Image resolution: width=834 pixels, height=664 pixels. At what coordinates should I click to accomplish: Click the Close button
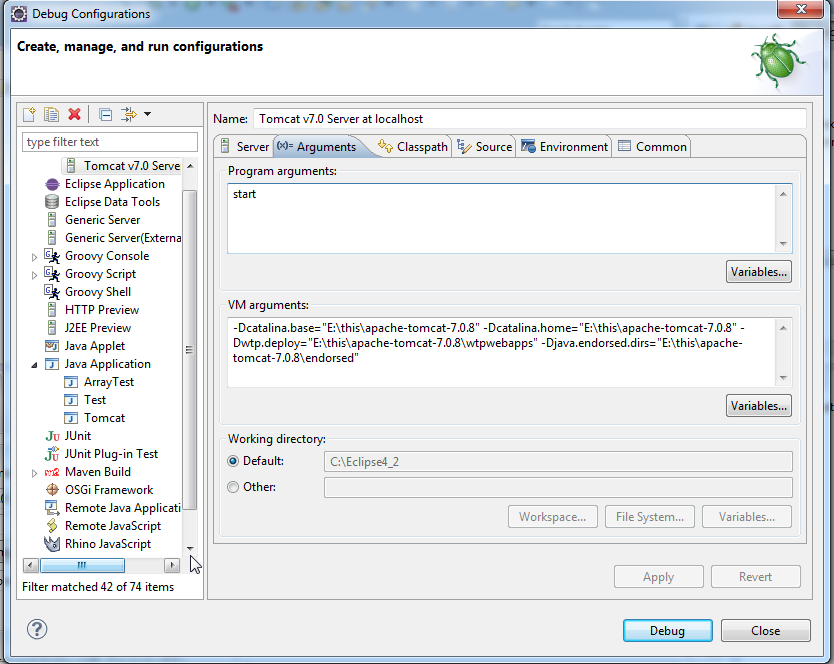pyautogui.click(x=765, y=630)
